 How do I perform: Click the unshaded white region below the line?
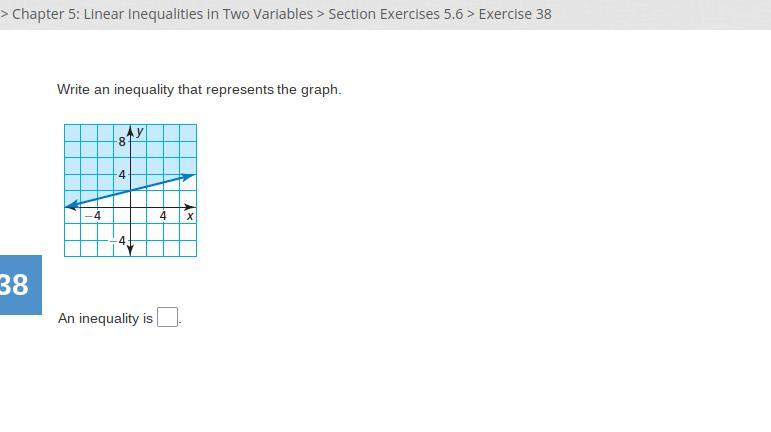(170, 240)
